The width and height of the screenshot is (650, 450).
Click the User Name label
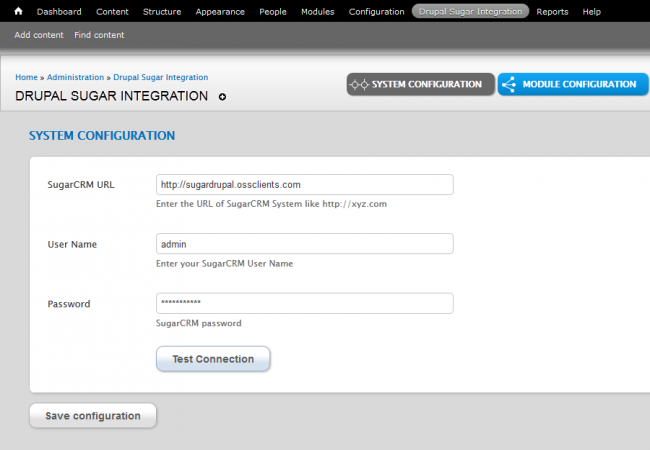pos(72,244)
